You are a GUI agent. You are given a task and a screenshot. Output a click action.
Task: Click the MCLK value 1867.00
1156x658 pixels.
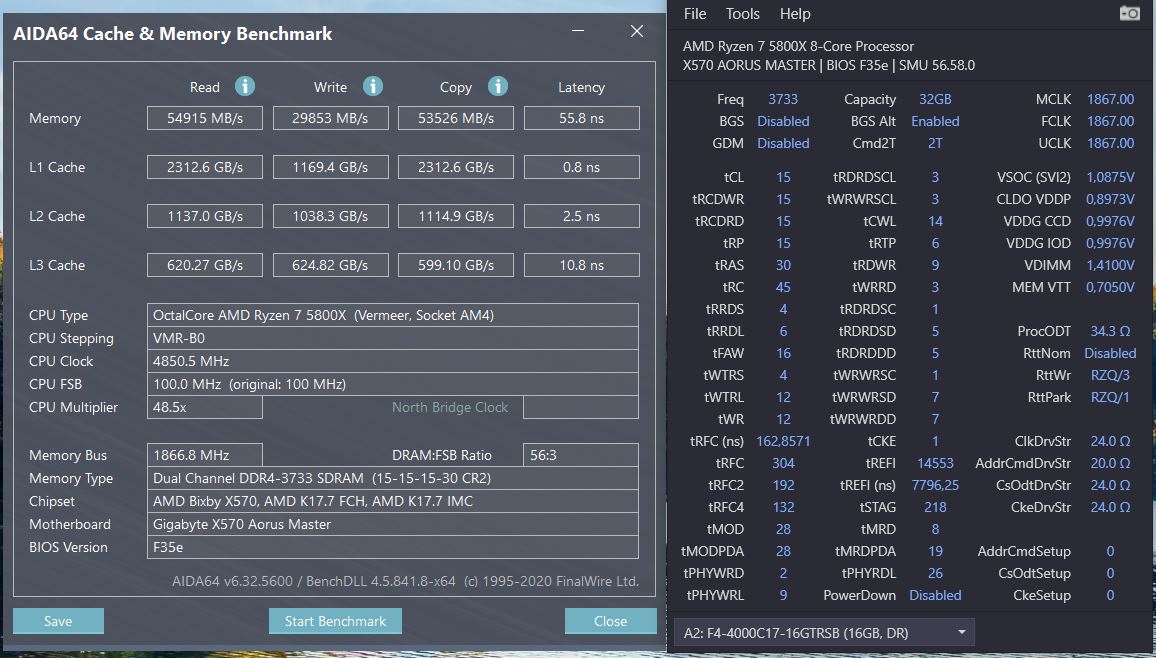click(1110, 99)
